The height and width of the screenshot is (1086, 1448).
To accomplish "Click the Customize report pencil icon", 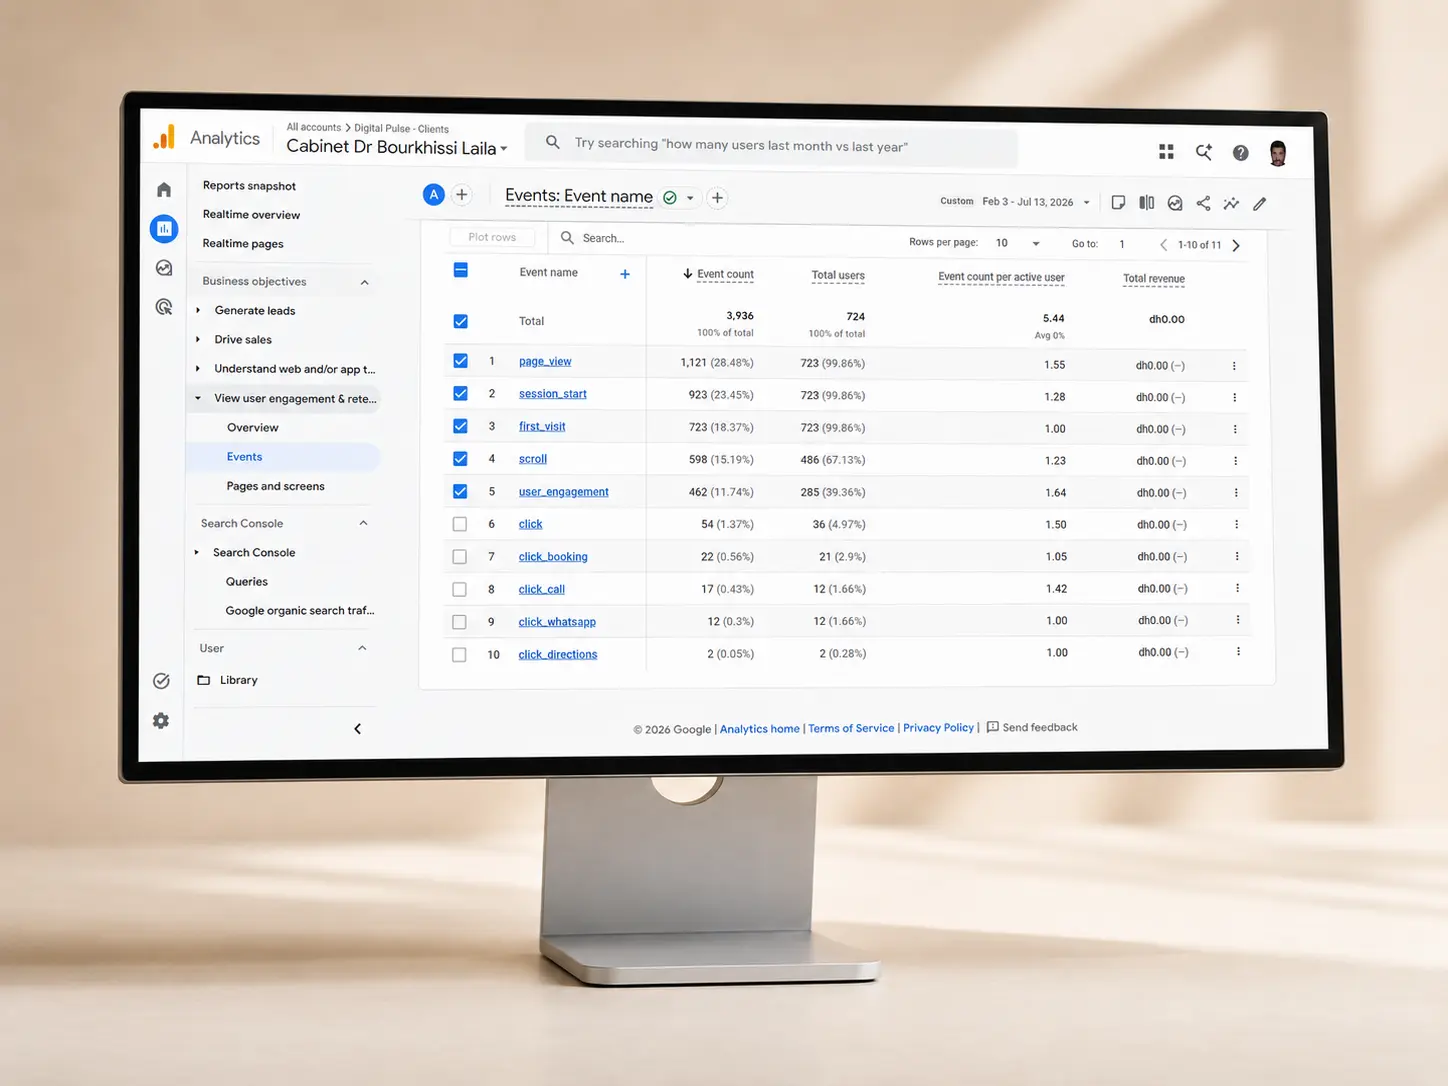I will 1260,204.
